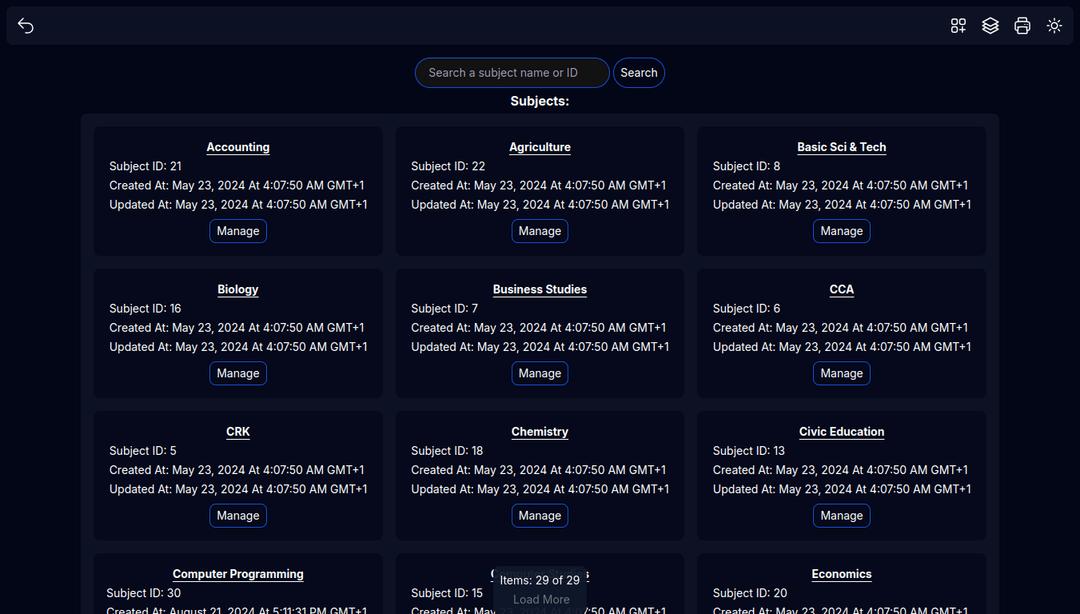The height and width of the screenshot is (614, 1080).
Task: Click the printer icon
Action: pyautogui.click(x=1022, y=26)
